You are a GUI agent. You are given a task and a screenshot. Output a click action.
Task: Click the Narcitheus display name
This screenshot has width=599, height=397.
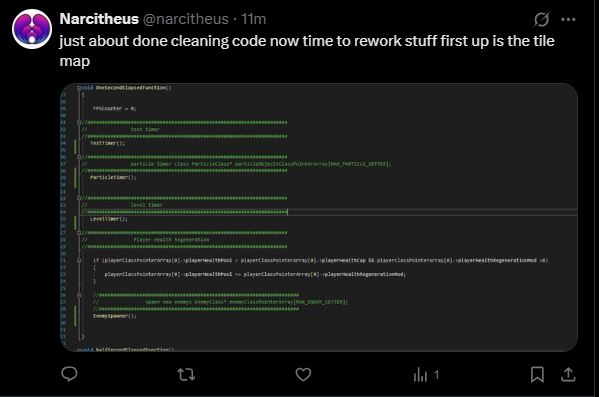click(x=99, y=19)
